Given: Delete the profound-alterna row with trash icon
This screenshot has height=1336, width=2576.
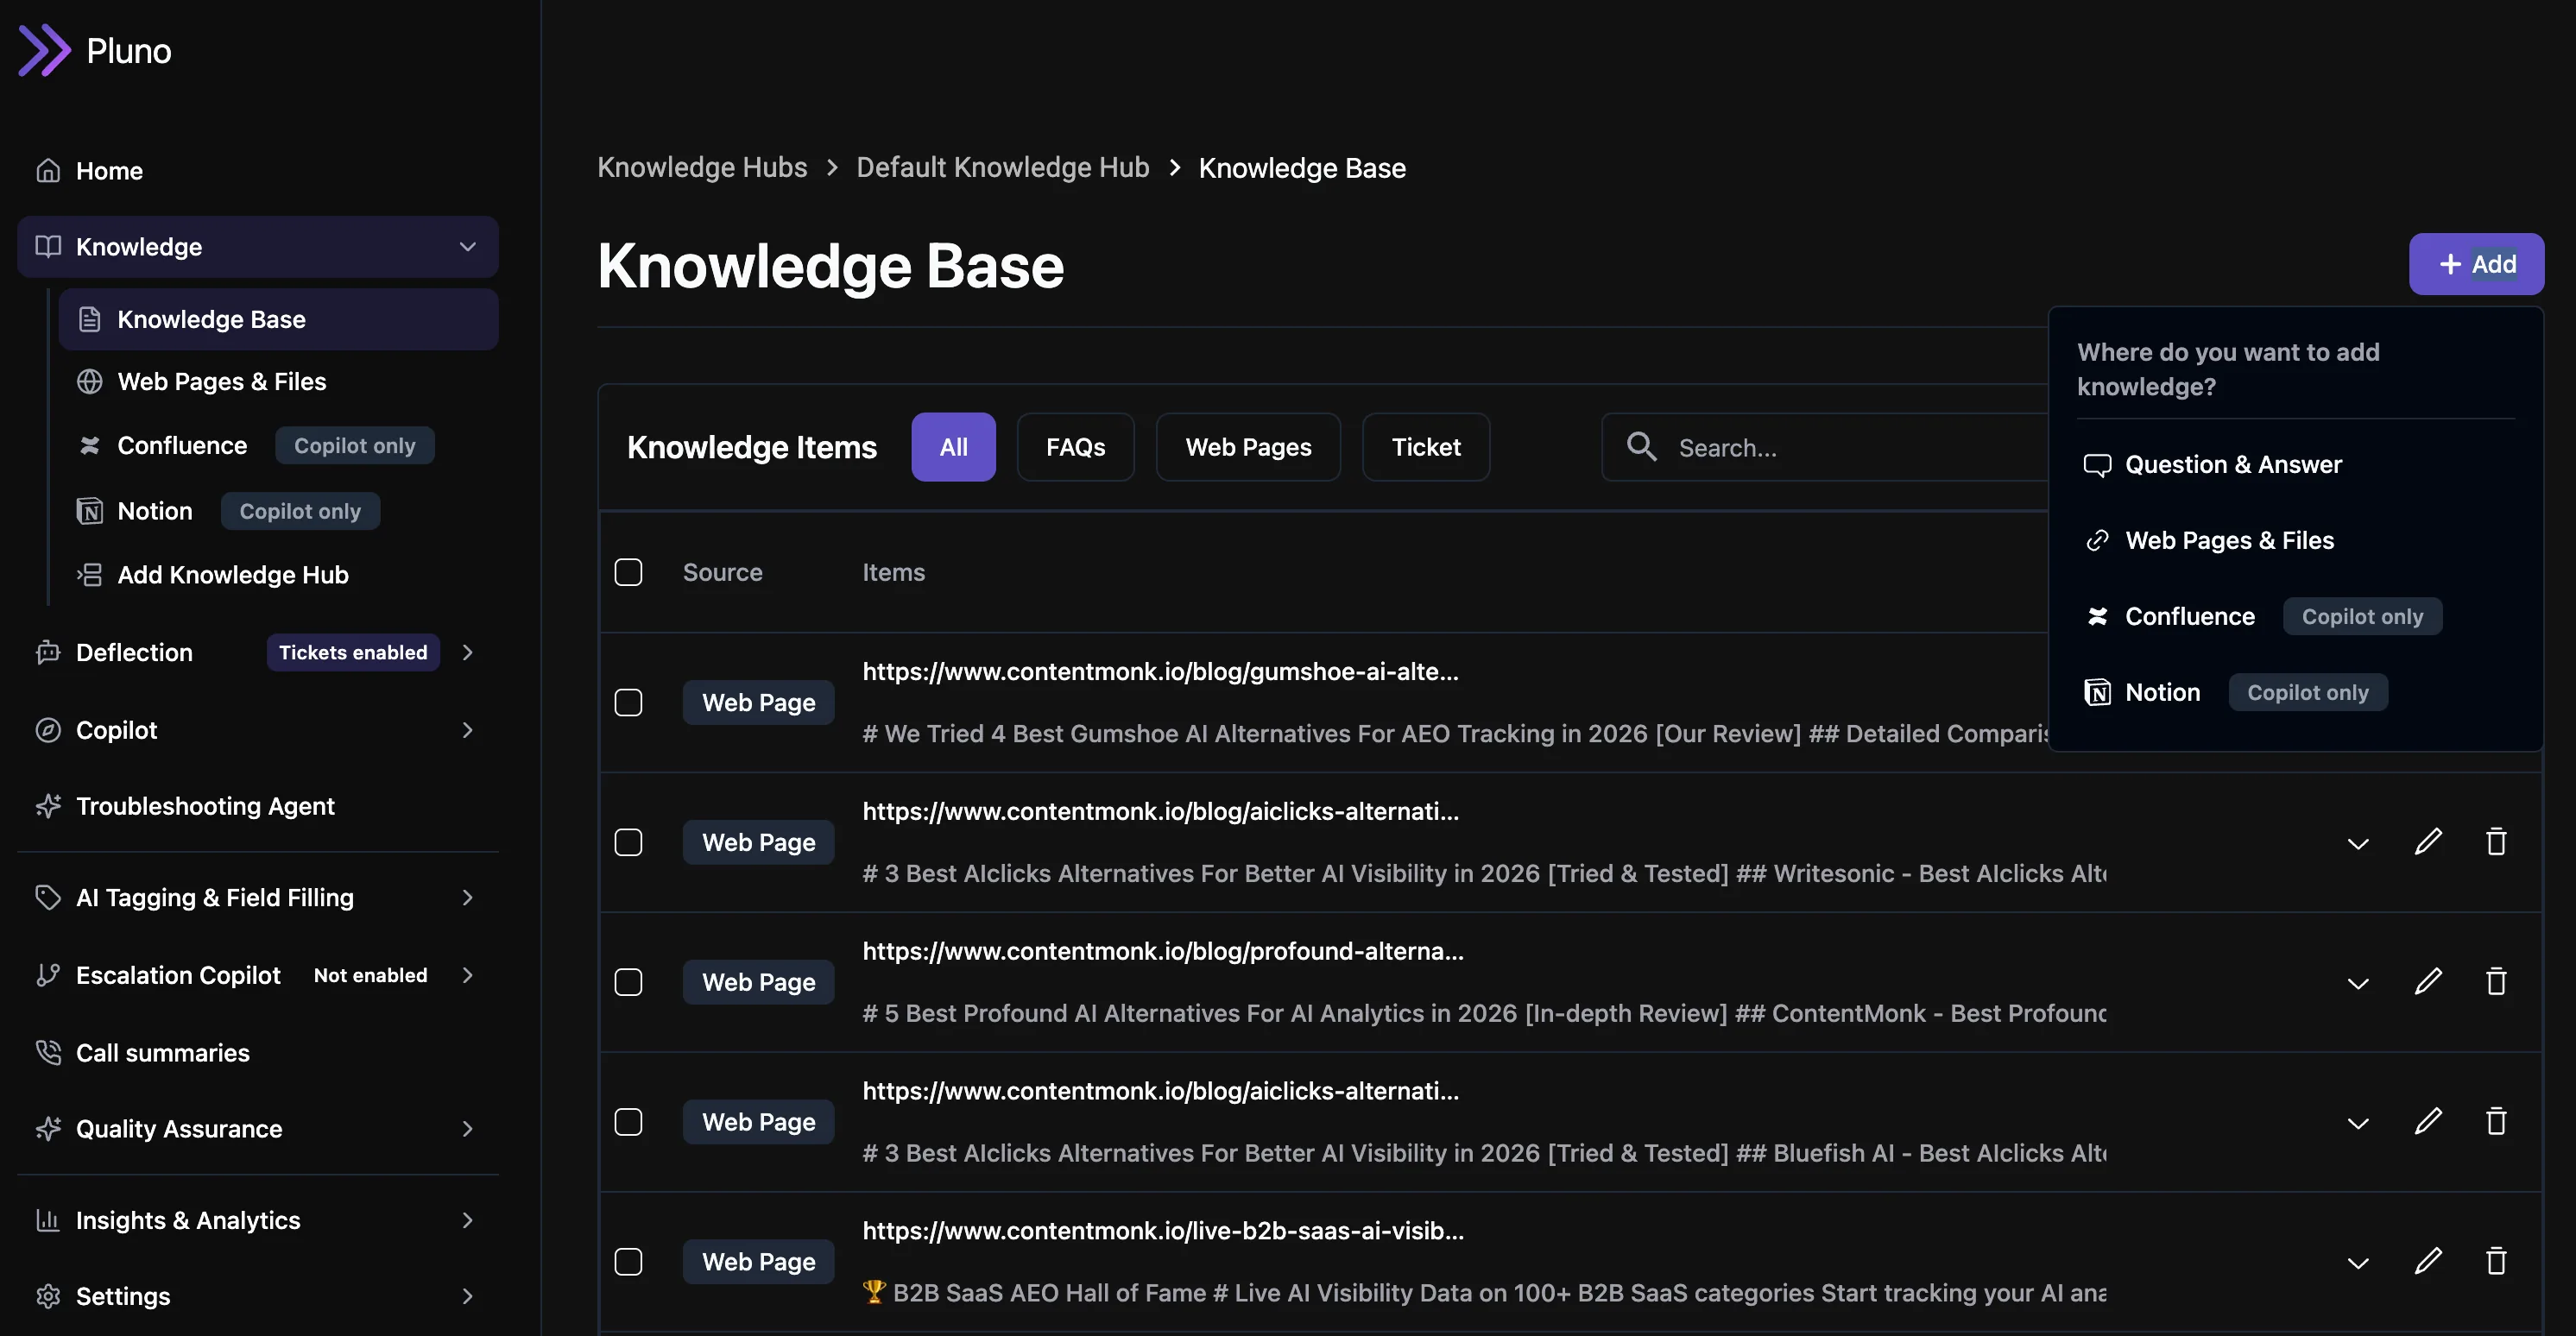Looking at the screenshot, I should (x=2496, y=982).
